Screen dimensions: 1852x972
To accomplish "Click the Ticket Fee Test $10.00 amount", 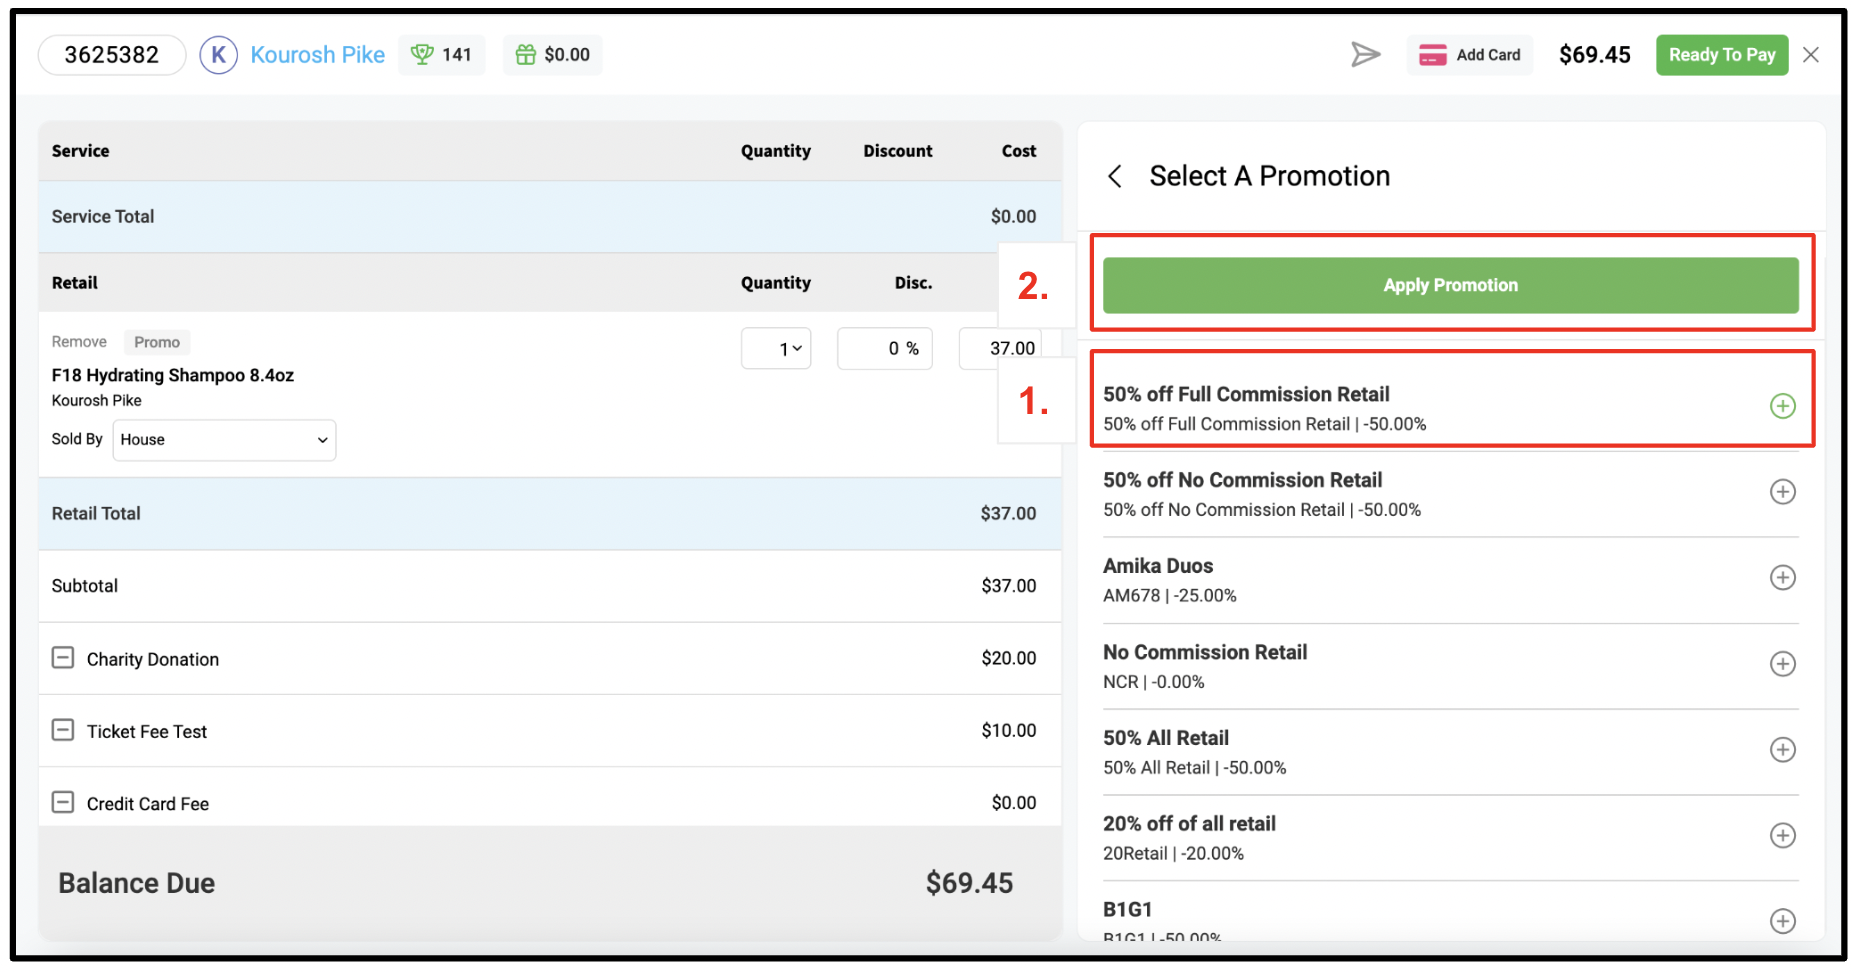I will [1008, 730].
